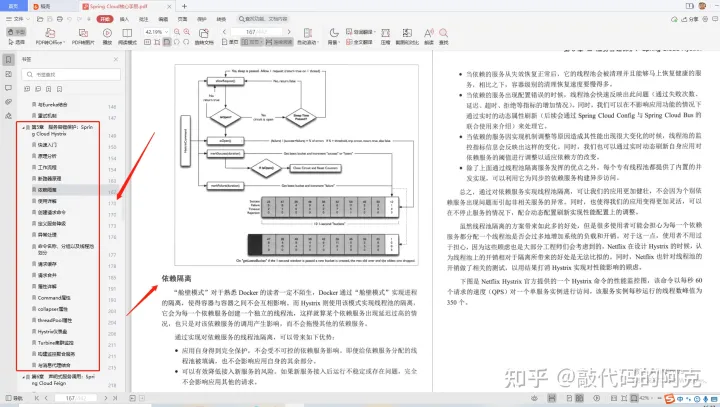
Task: Open the Start ribbon tab
Action: click(105, 19)
